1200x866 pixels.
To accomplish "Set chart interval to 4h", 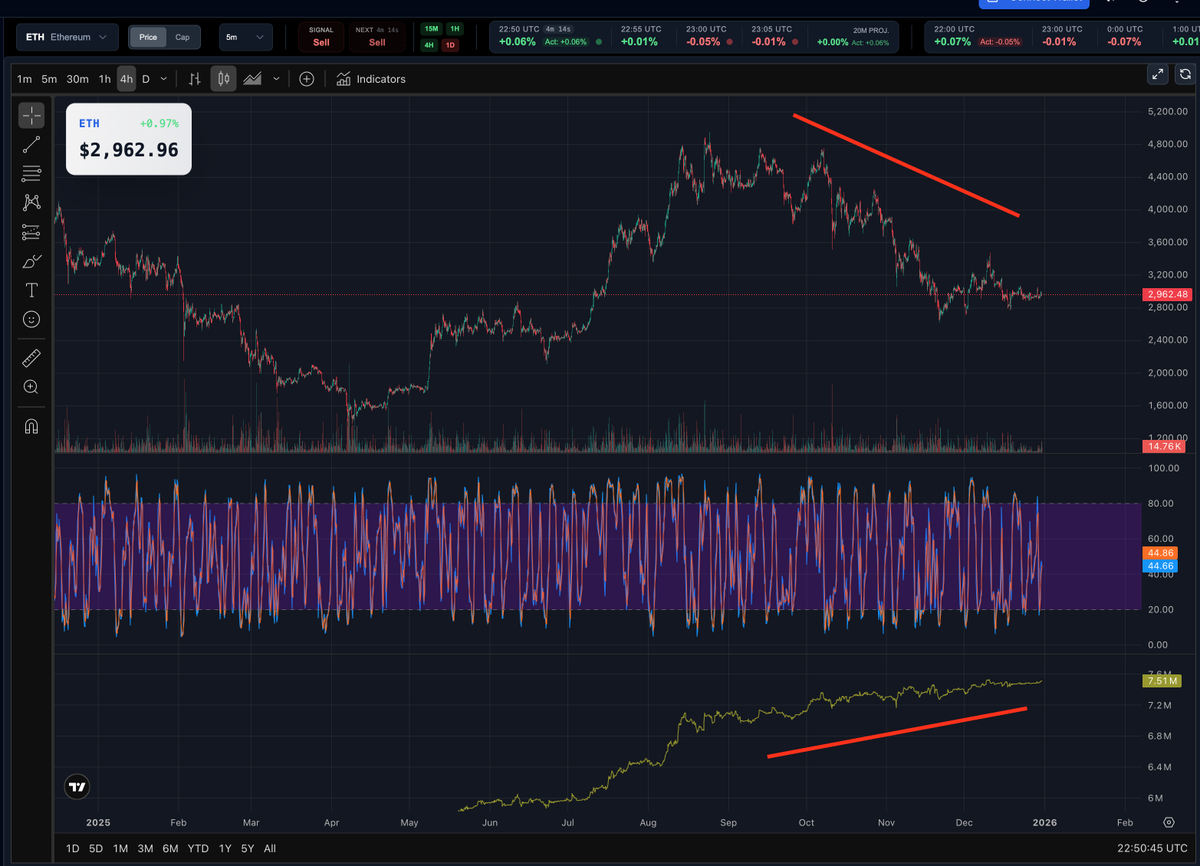I will (x=126, y=79).
